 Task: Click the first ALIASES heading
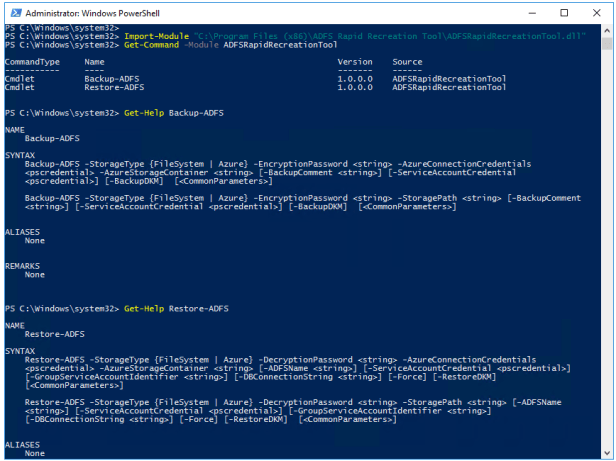[x=22, y=232]
